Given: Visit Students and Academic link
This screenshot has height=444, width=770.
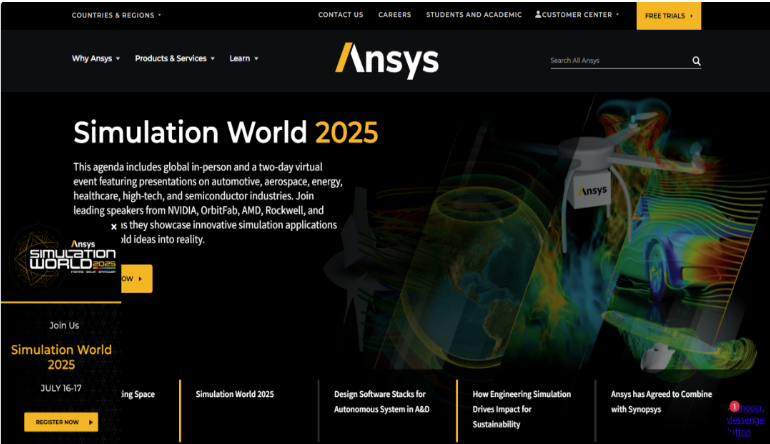Looking at the screenshot, I should pos(473,15).
